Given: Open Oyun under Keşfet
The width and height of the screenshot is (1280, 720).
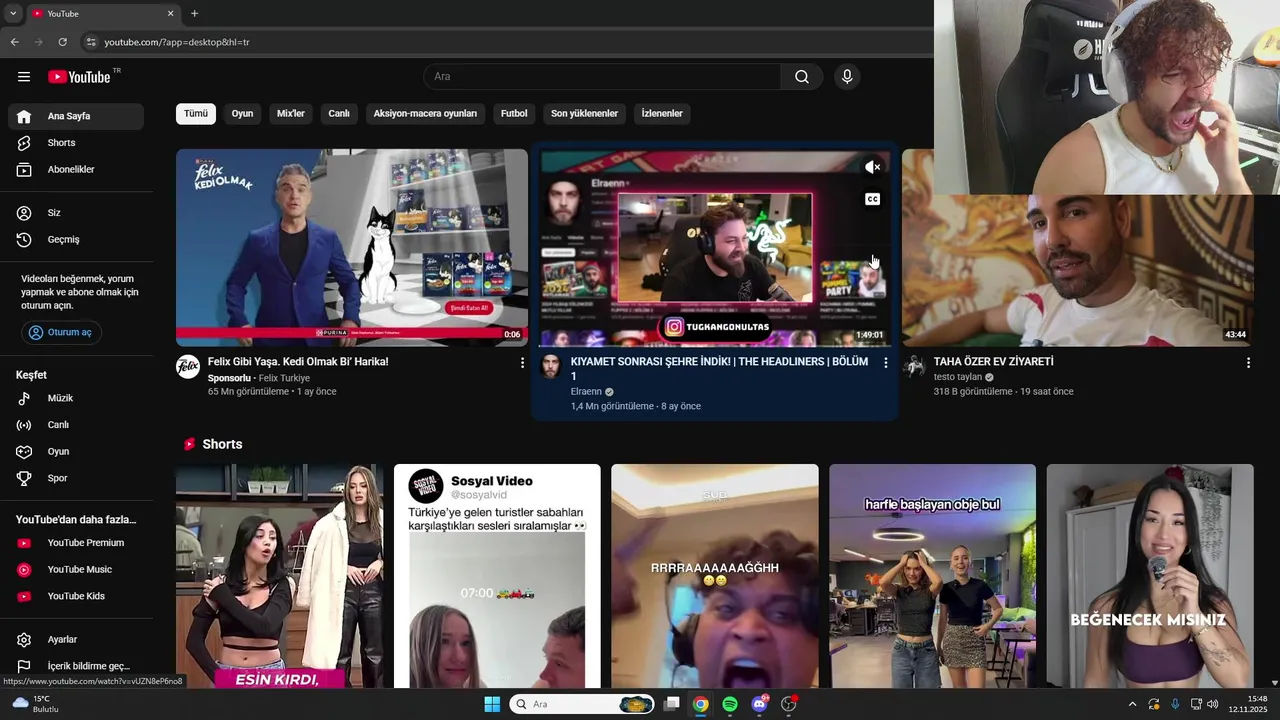Looking at the screenshot, I should point(76,452).
